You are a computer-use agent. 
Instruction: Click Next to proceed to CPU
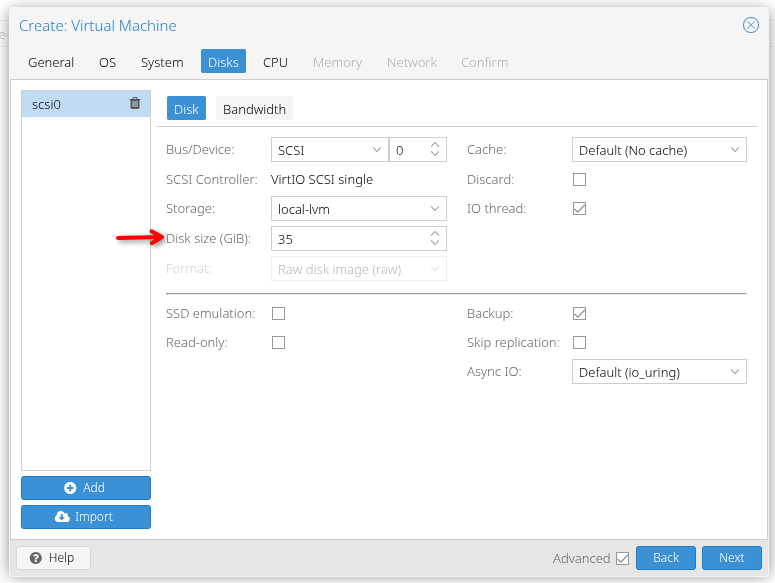point(732,558)
